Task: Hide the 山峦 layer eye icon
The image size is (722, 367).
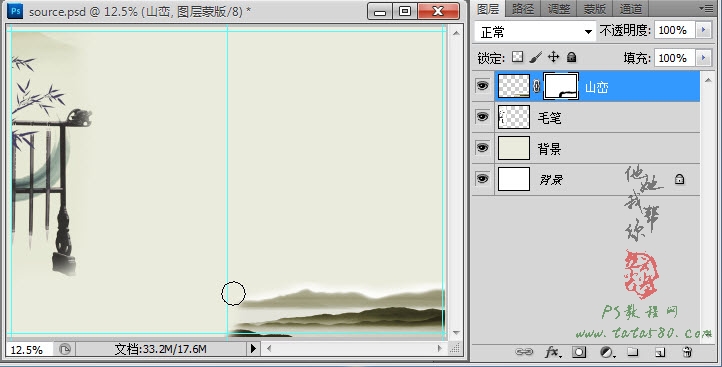Action: (x=482, y=86)
